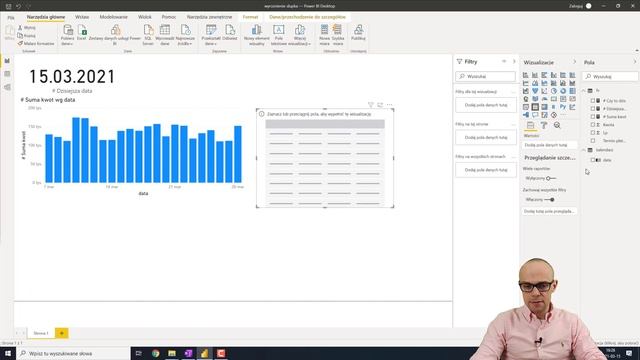This screenshot has height=360, width=640.
Task: Check the Kwota field checkbox
Action: pos(593,125)
